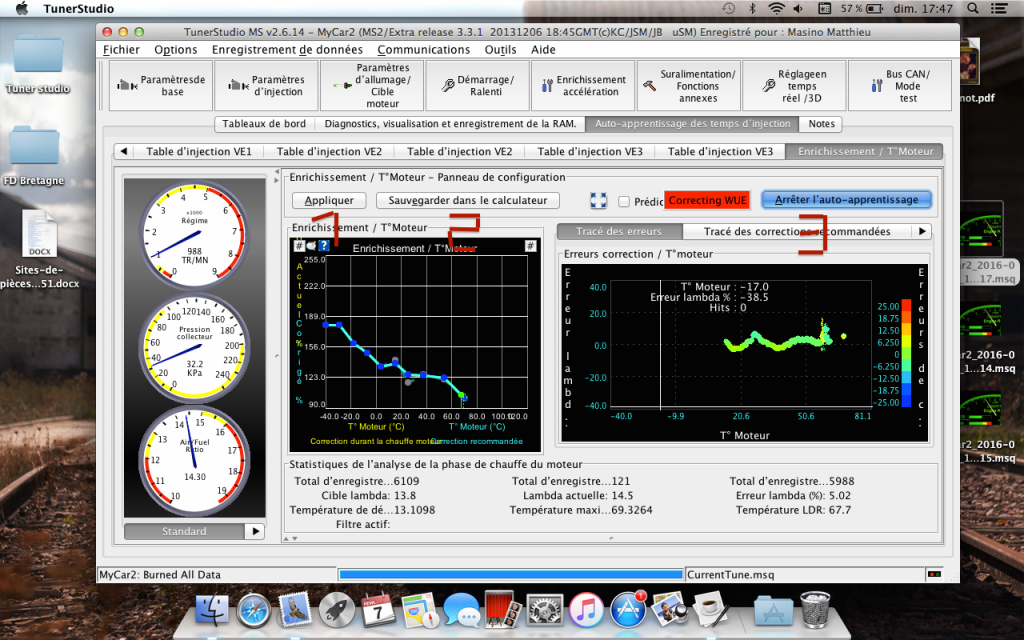Select Tracé des erreurs tab
Image resolution: width=1024 pixels, height=640 pixels.
(619, 231)
